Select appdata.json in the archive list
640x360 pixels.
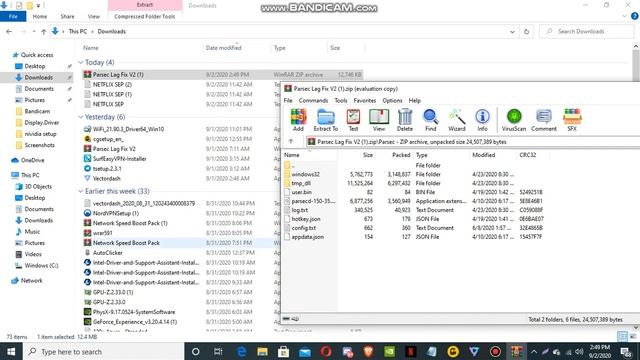click(308, 237)
